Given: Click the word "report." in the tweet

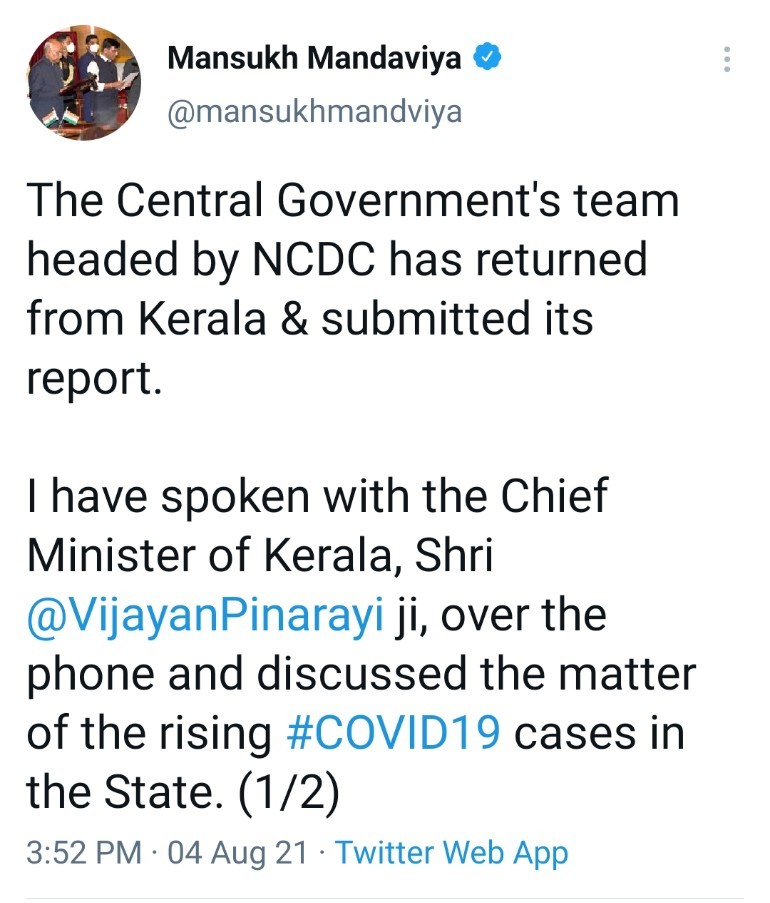Looking at the screenshot, I should [x=94, y=380].
